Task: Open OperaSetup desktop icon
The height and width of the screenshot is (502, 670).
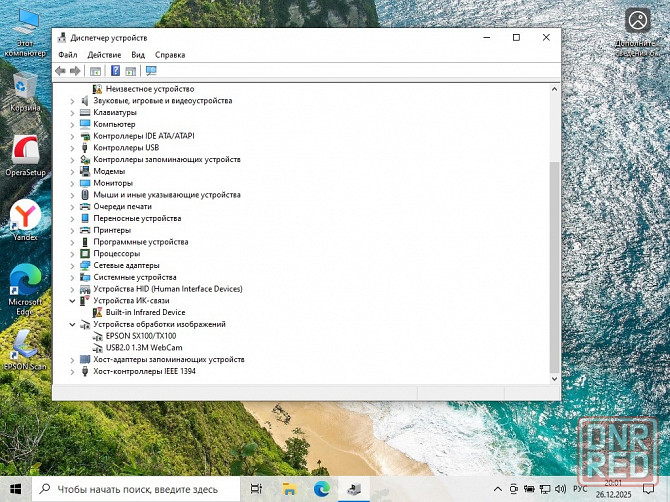Action: point(25,154)
